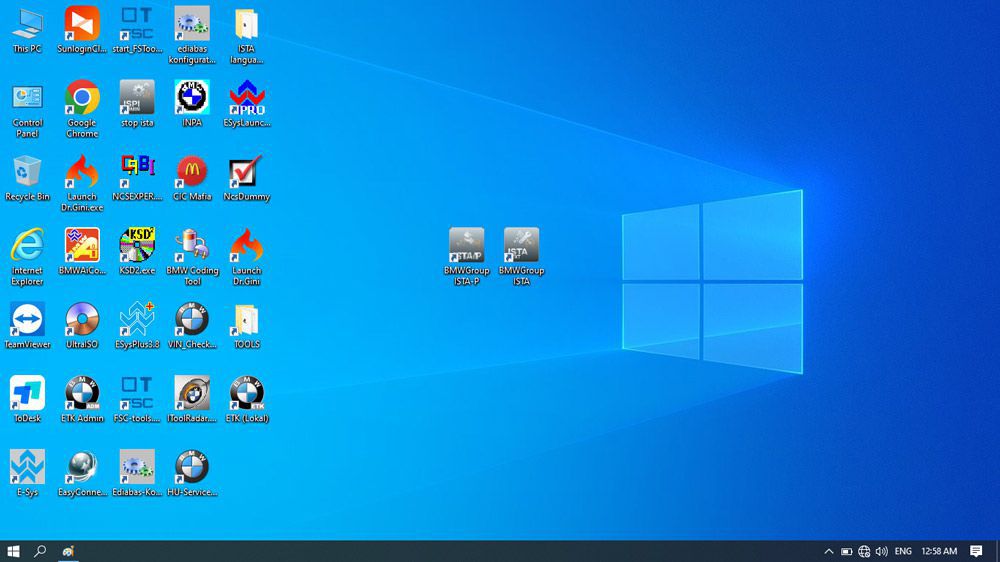Click the BMWAiCoder shortcut icon

pyautogui.click(x=82, y=252)
